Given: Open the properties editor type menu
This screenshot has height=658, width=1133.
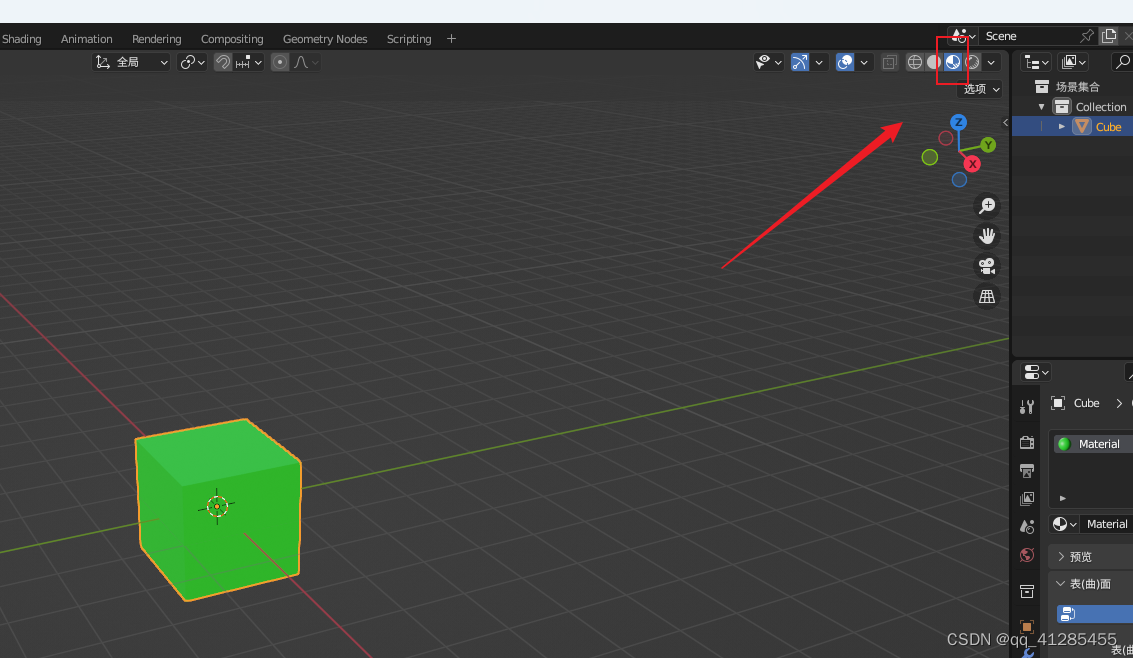Looking at the screenshot, I should coord(1035,373).
